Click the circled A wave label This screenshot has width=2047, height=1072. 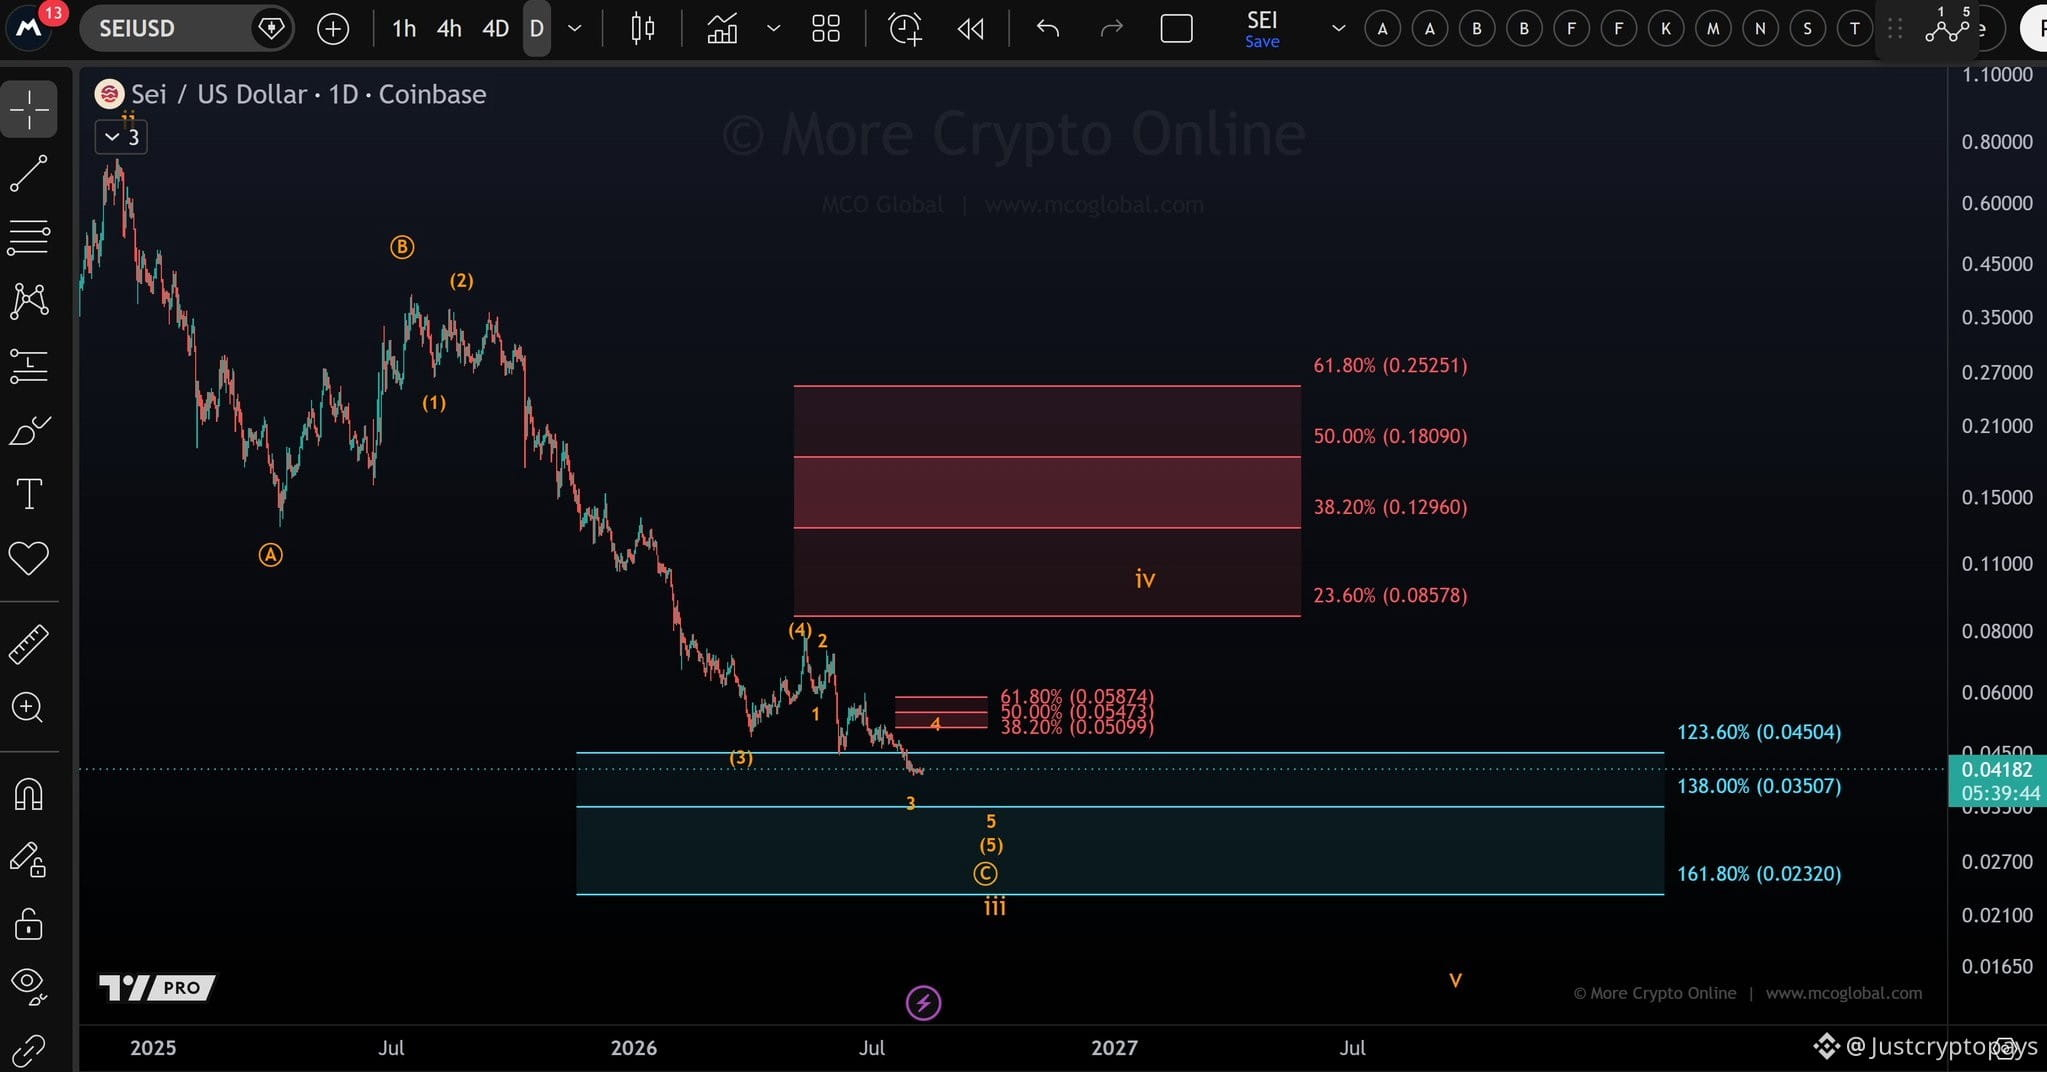click(271, 555)
